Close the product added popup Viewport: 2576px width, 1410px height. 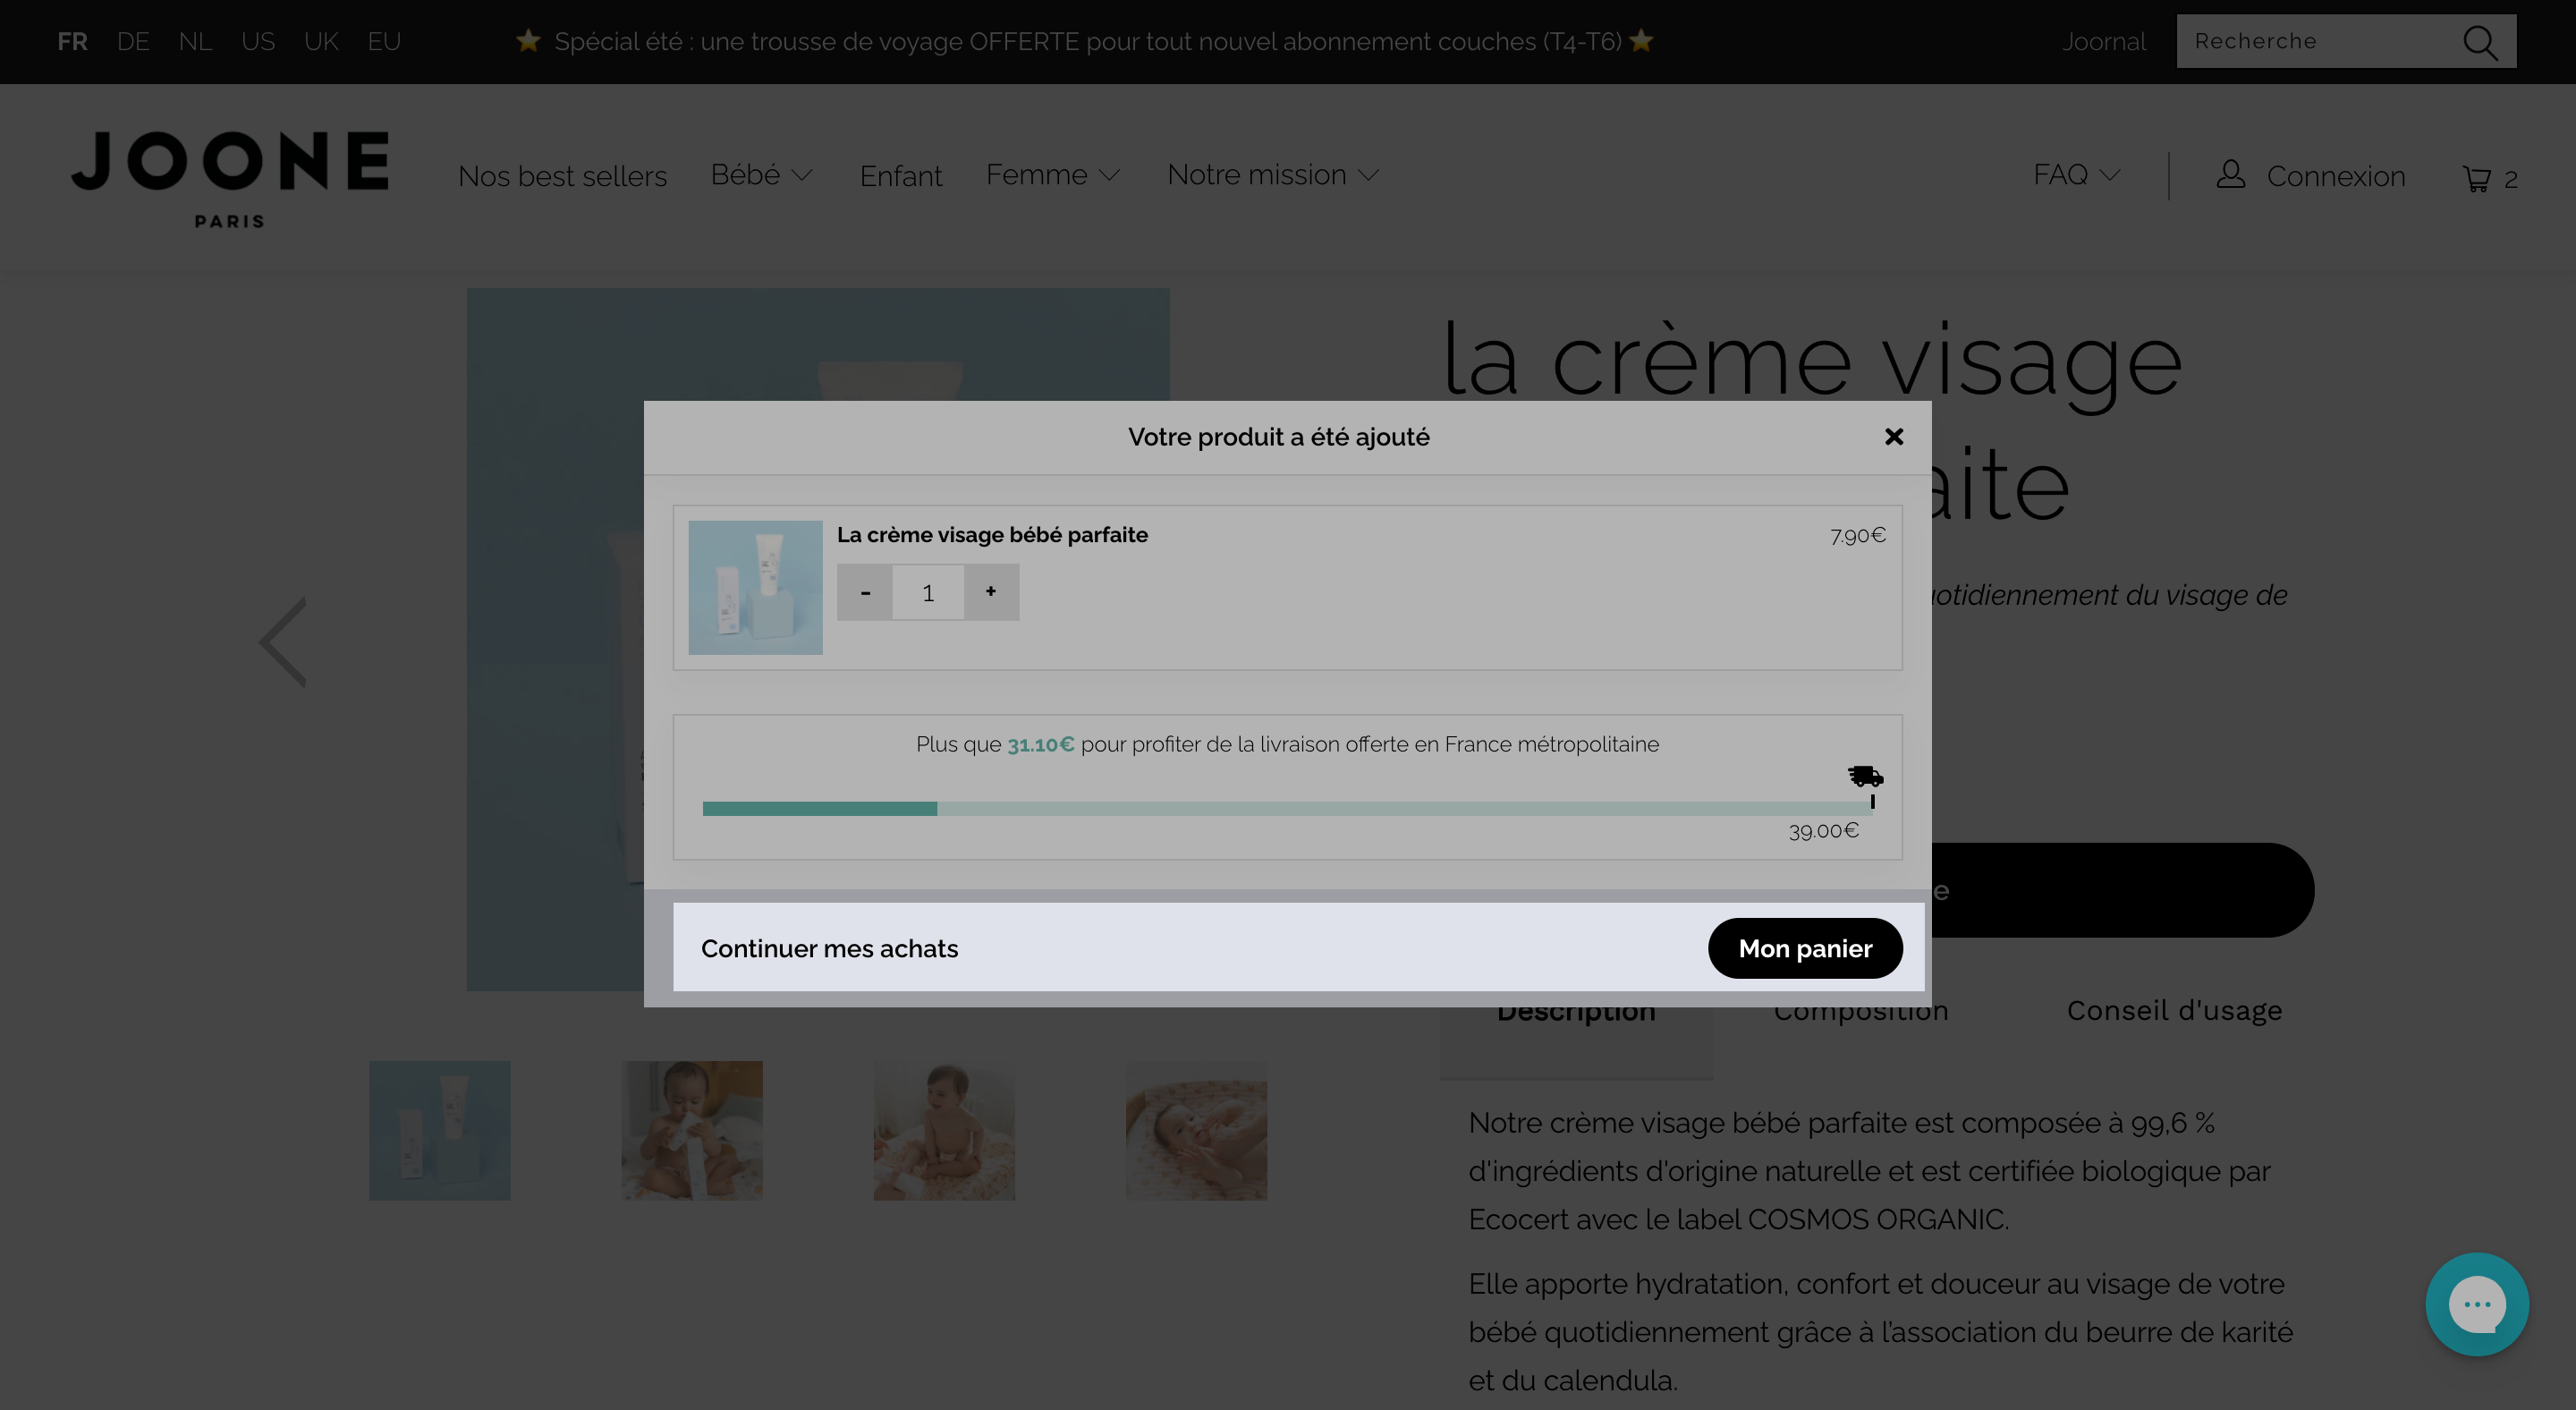point(1893,437)
